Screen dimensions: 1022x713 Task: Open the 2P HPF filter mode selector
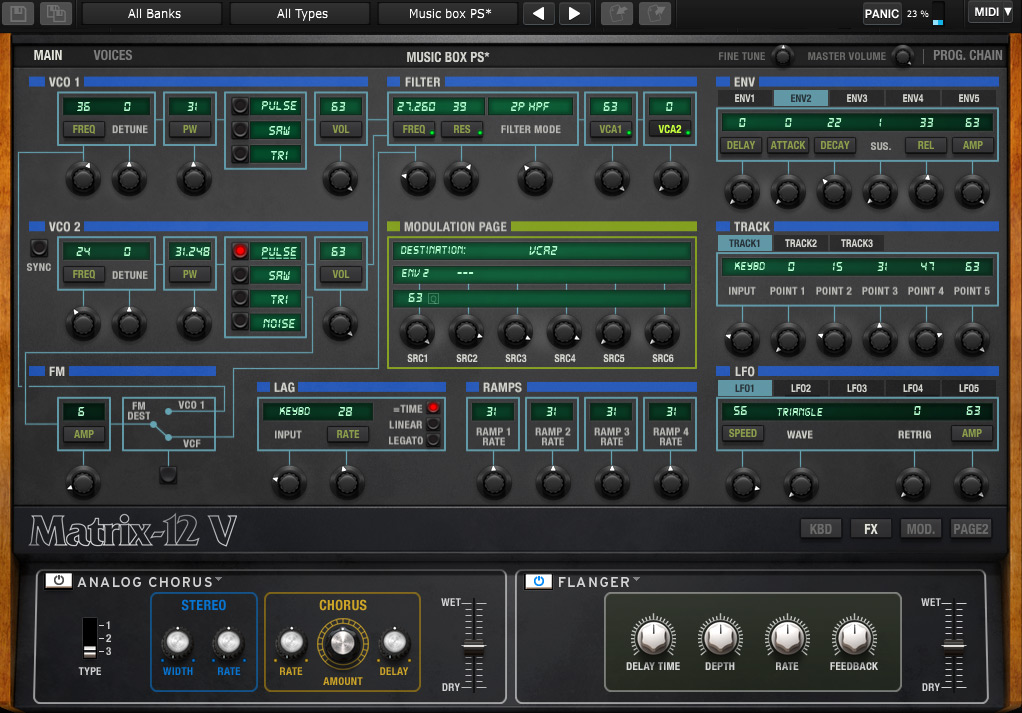[x=530, y=106]
